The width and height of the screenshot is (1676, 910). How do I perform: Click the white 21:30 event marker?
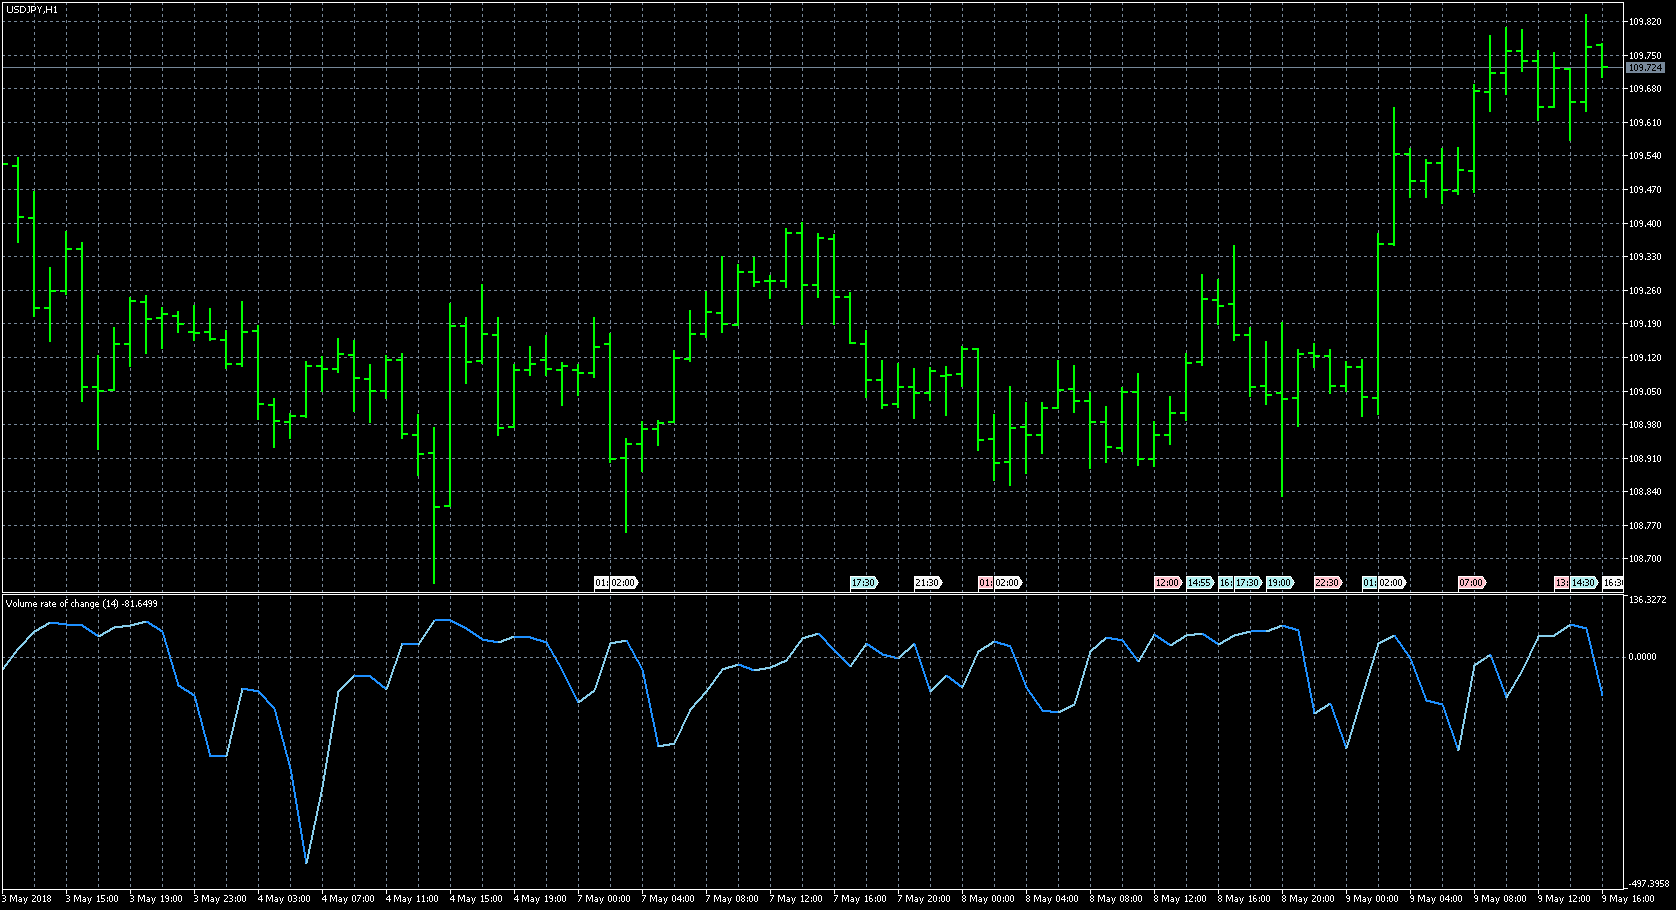pyautogui.click(x=927, y=583)
